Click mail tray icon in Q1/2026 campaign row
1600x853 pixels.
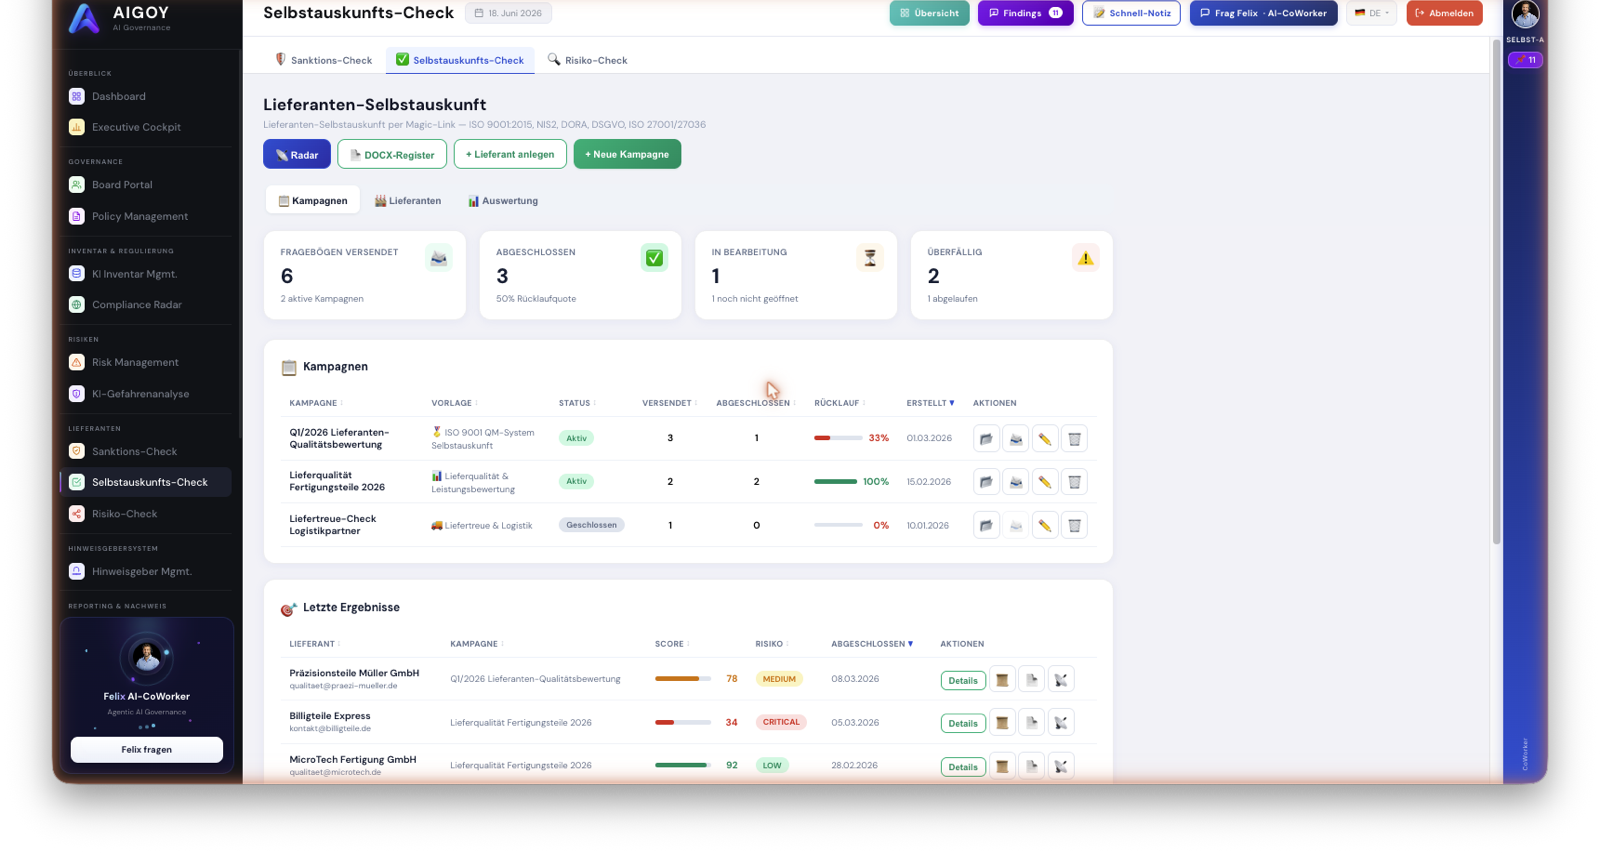click(1015, 438)
